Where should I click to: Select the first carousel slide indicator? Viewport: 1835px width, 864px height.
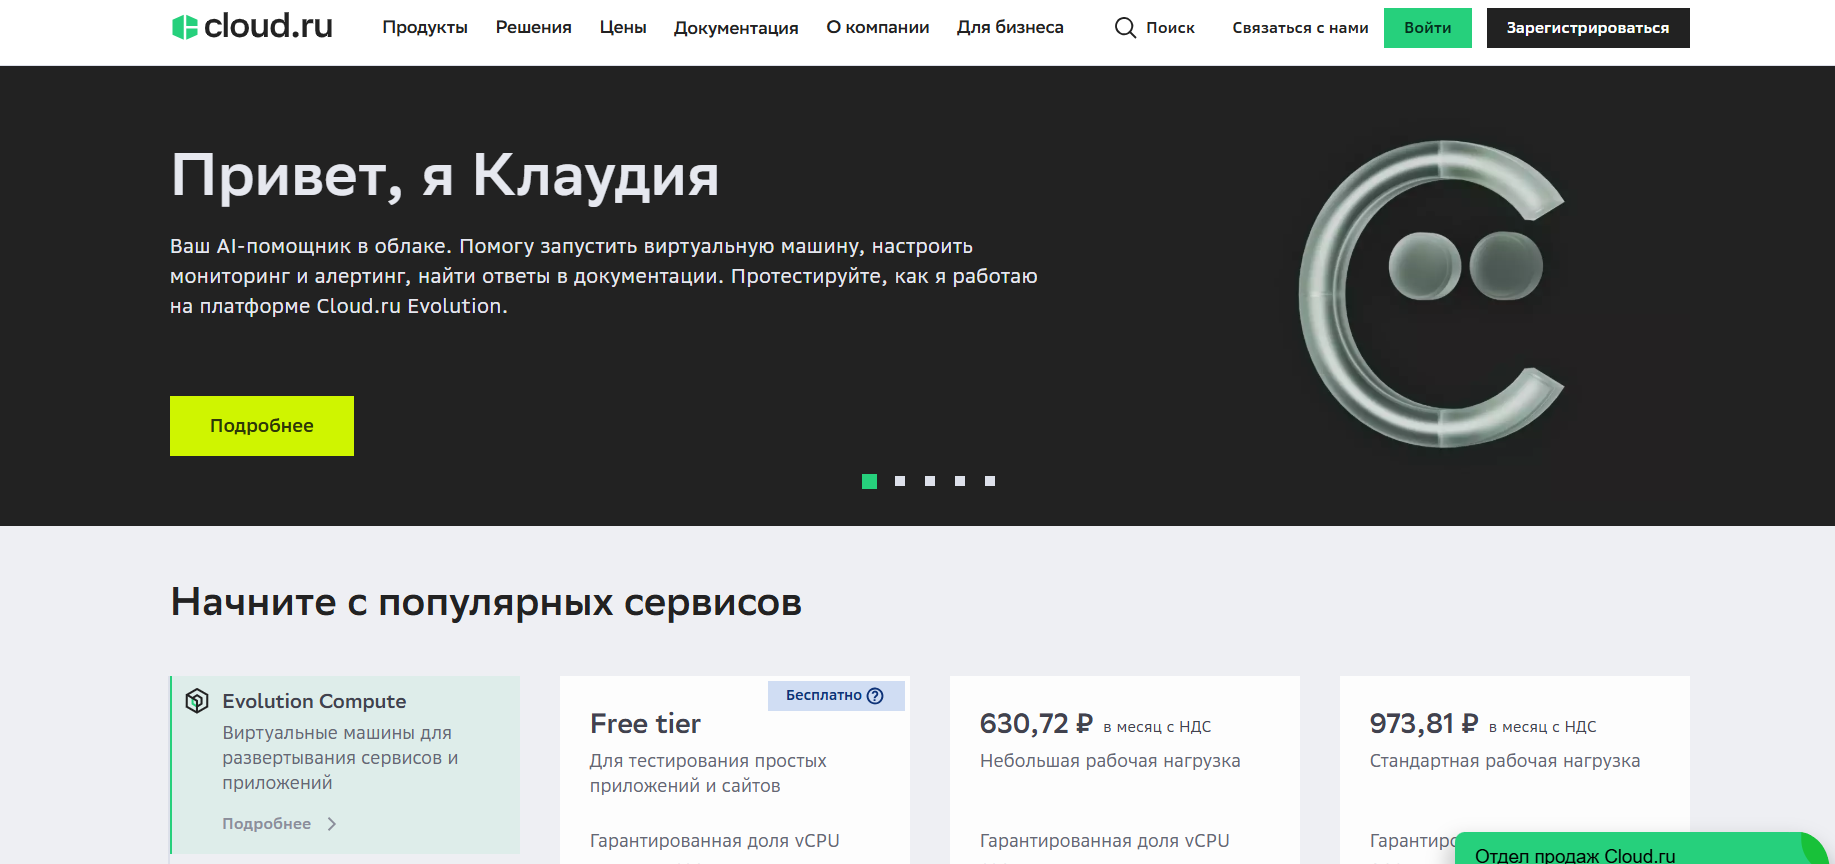point(870,481)
